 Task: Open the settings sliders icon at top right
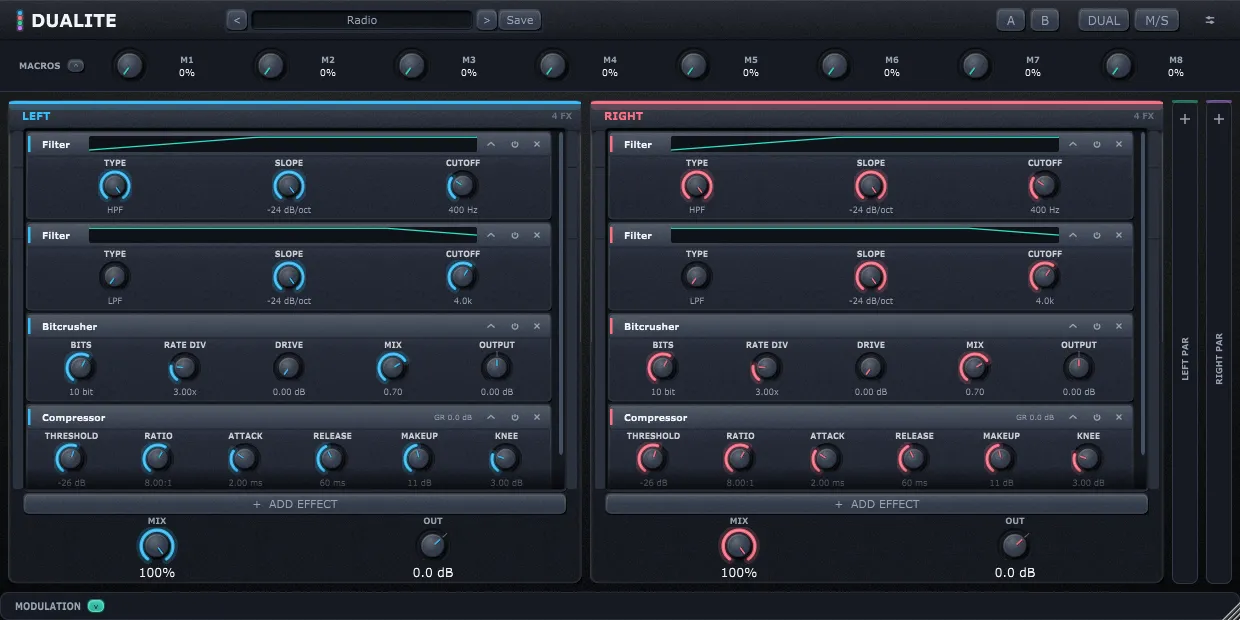(1210, 20)
